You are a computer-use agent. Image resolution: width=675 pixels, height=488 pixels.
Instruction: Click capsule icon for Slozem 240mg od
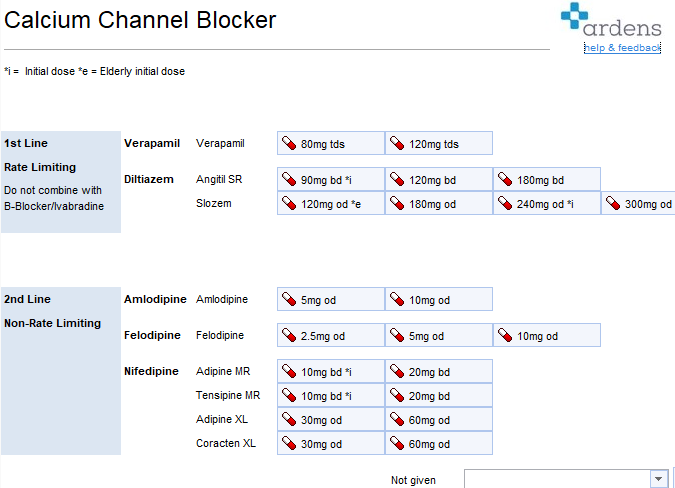(x=505, y=204)
